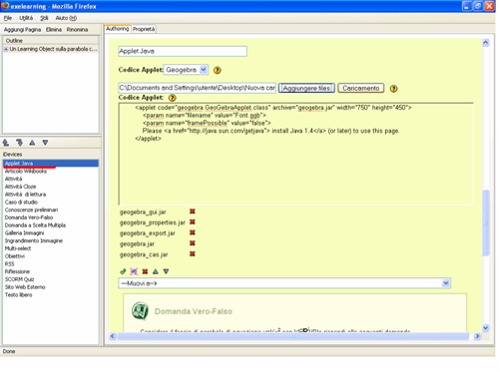Open the Geogebra applet type dropdown

coord(203,70)
